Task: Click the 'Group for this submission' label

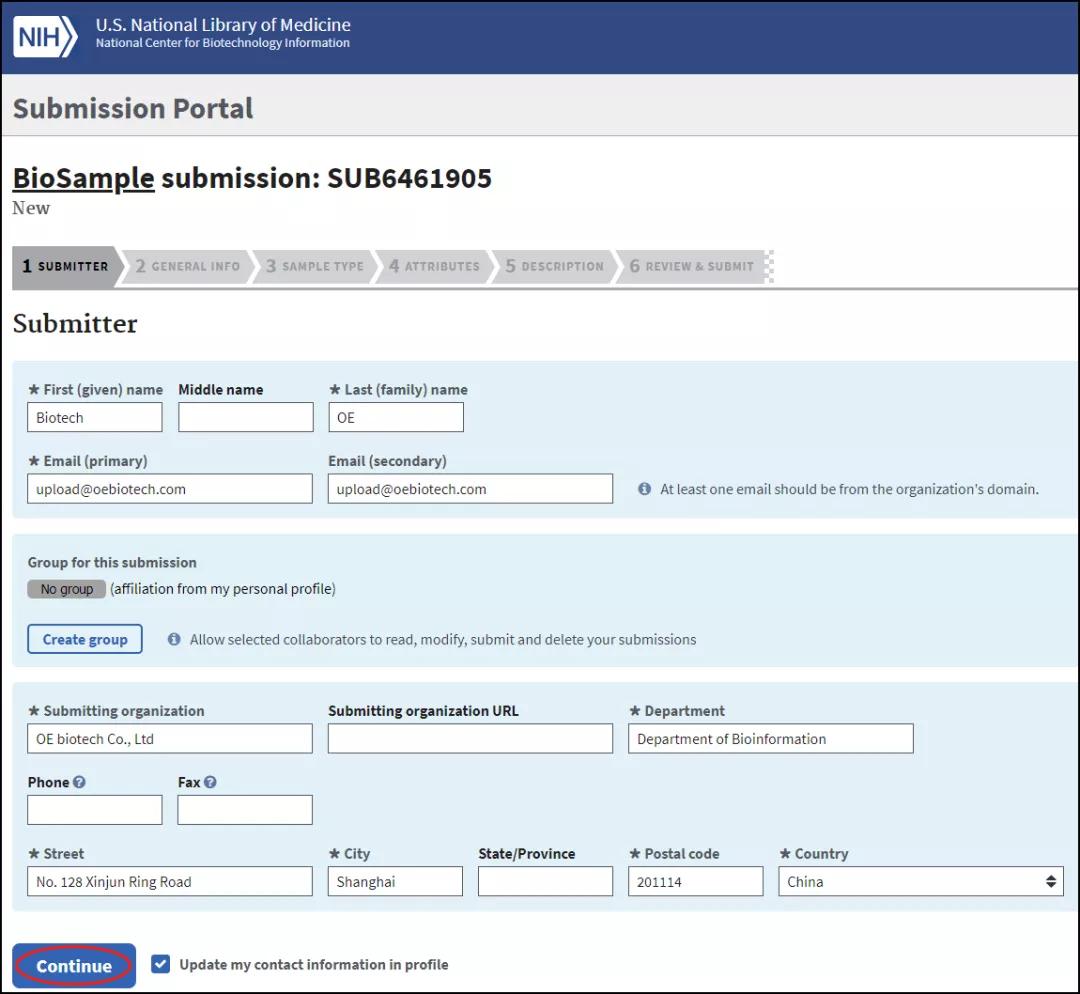Action: (112, 563)
